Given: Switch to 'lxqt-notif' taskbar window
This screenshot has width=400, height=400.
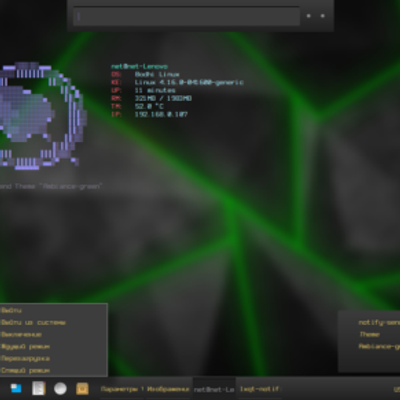Looking at the screenshot, I should click(x=259, y=389).
